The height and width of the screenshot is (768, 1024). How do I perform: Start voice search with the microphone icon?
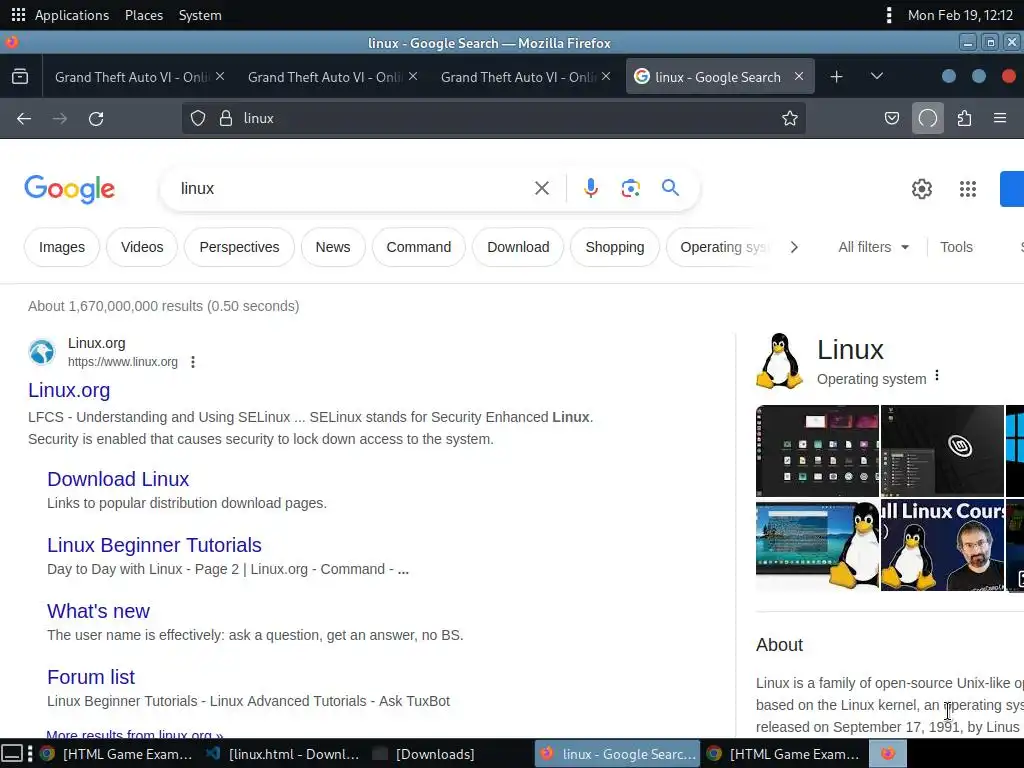tap(590, 188)
